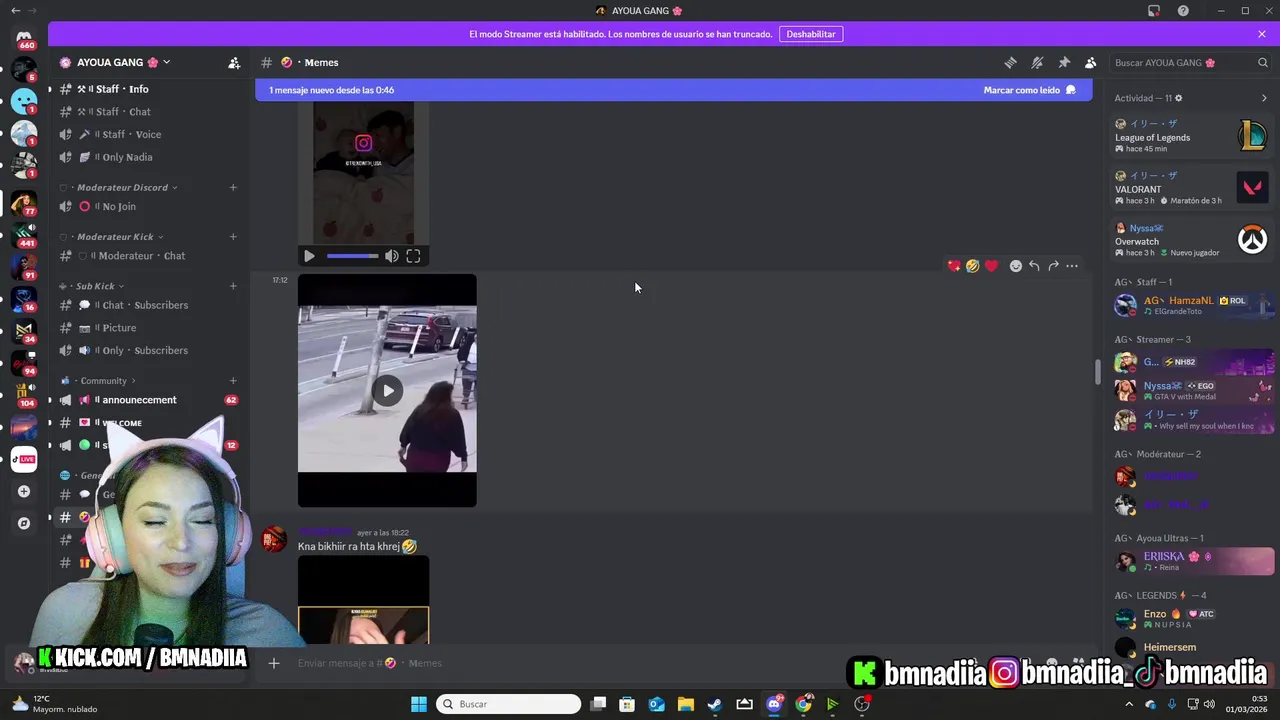Screen dimensions: 1280x720
Task: Open Chrome from taskbar
Action: click(x=803, y=704)
